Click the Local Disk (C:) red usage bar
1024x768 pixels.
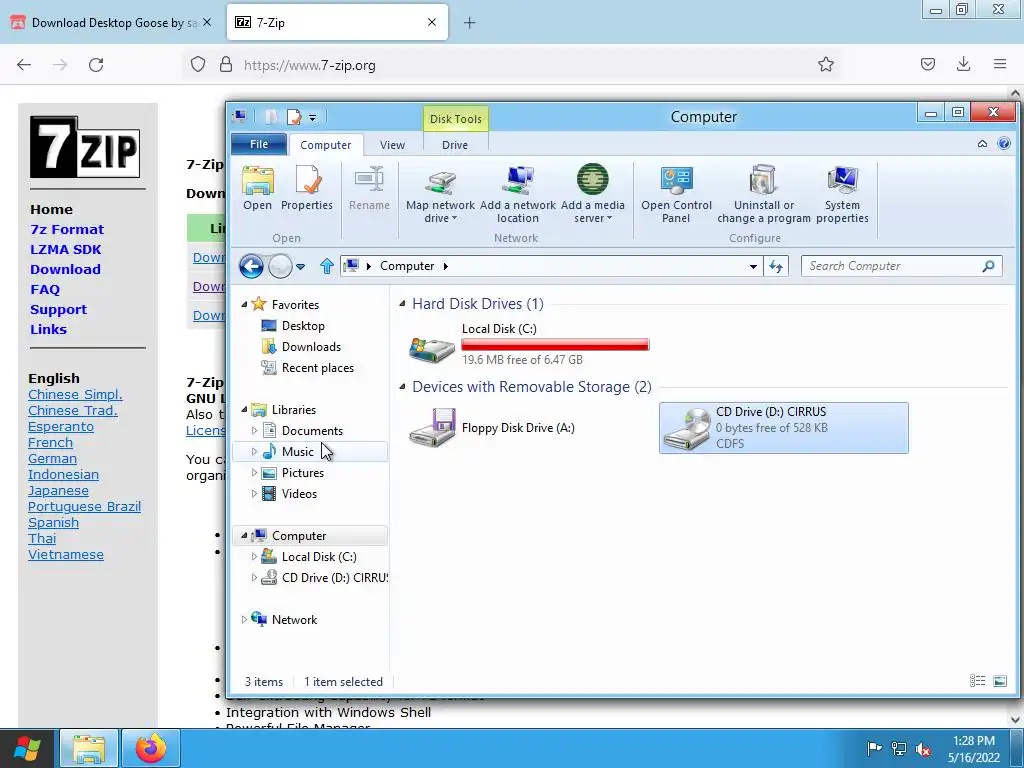[x=555, y=345]
